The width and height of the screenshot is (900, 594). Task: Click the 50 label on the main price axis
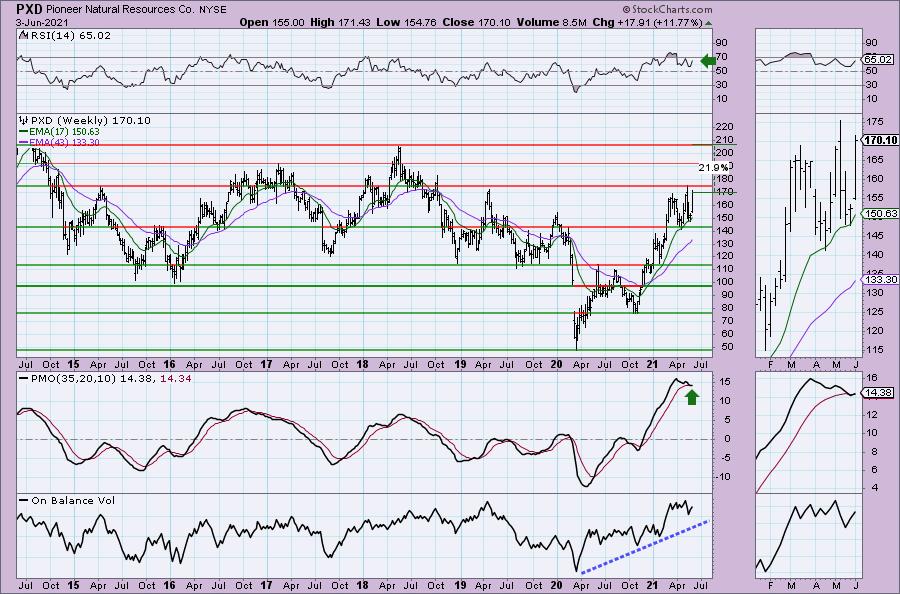click(x=726, y=347)
